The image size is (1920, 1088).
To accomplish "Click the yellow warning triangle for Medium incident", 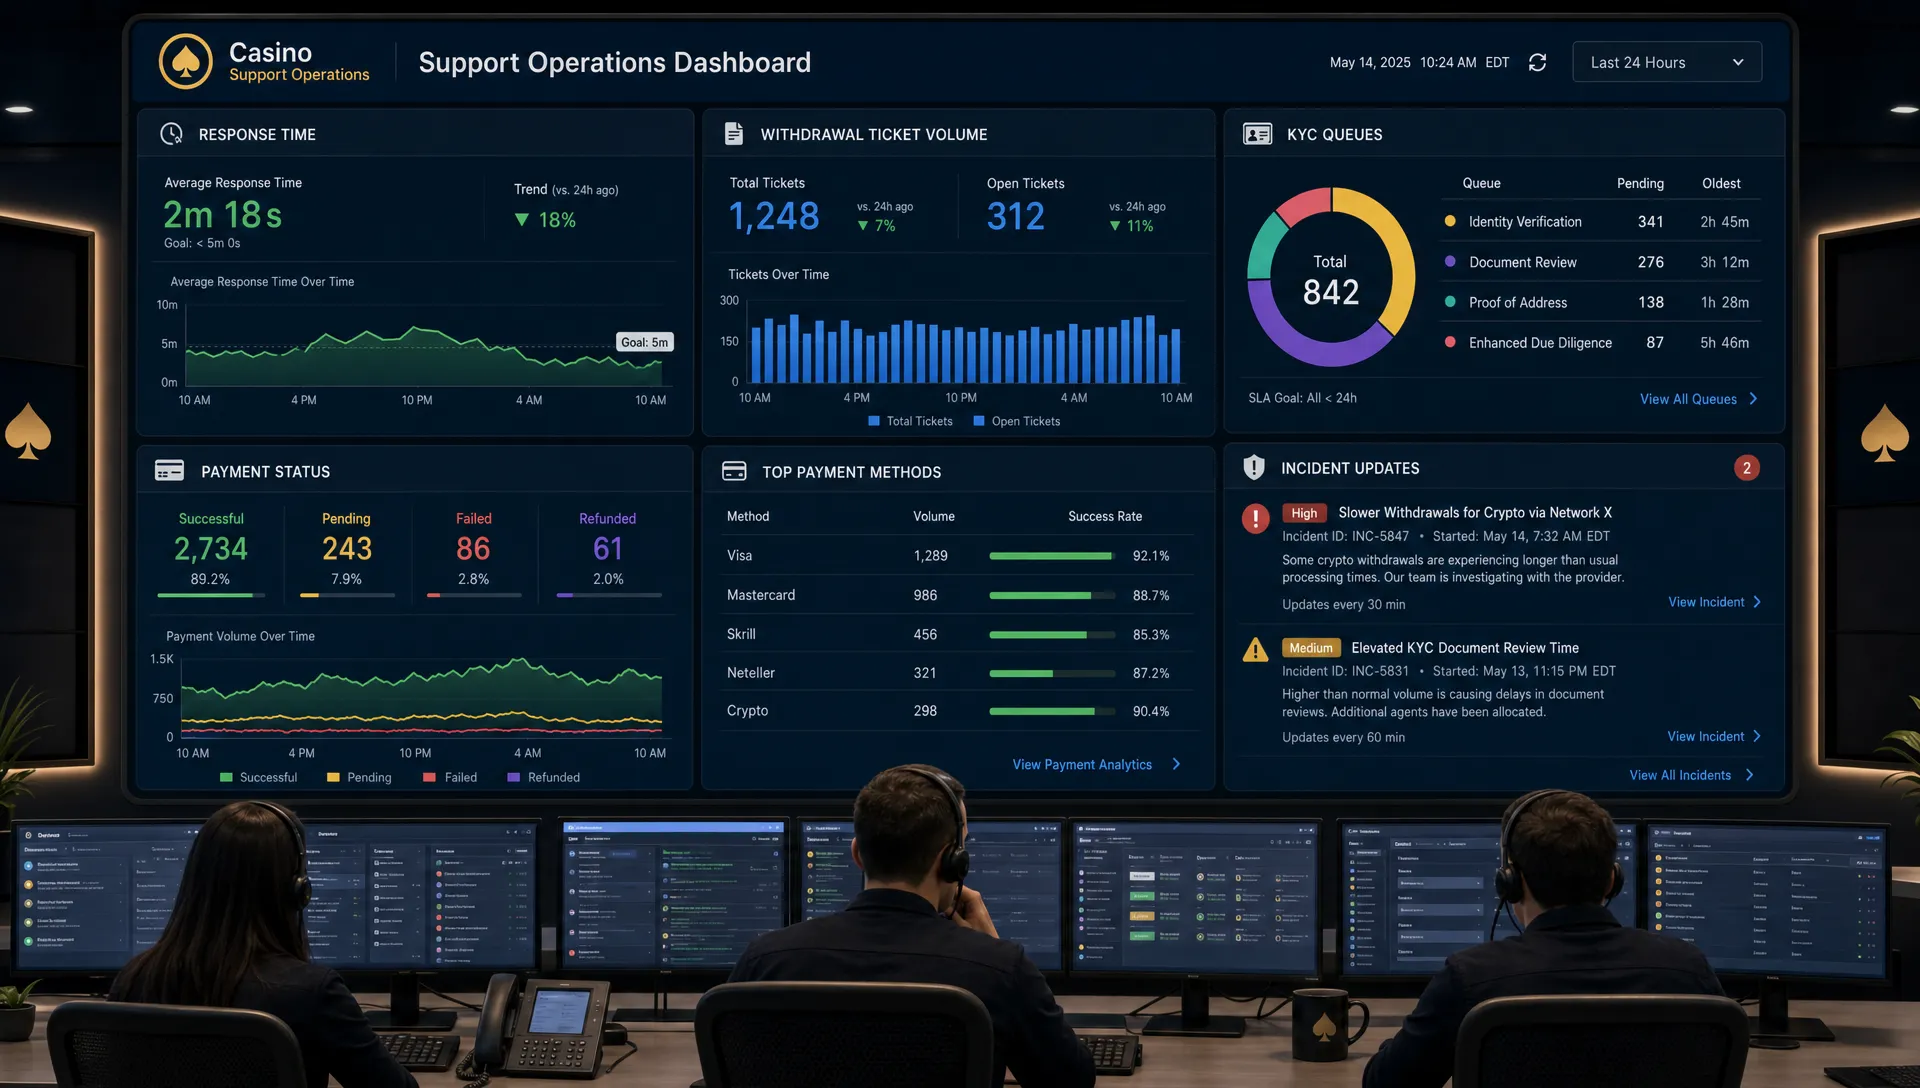I will [x=1255, y=650].
